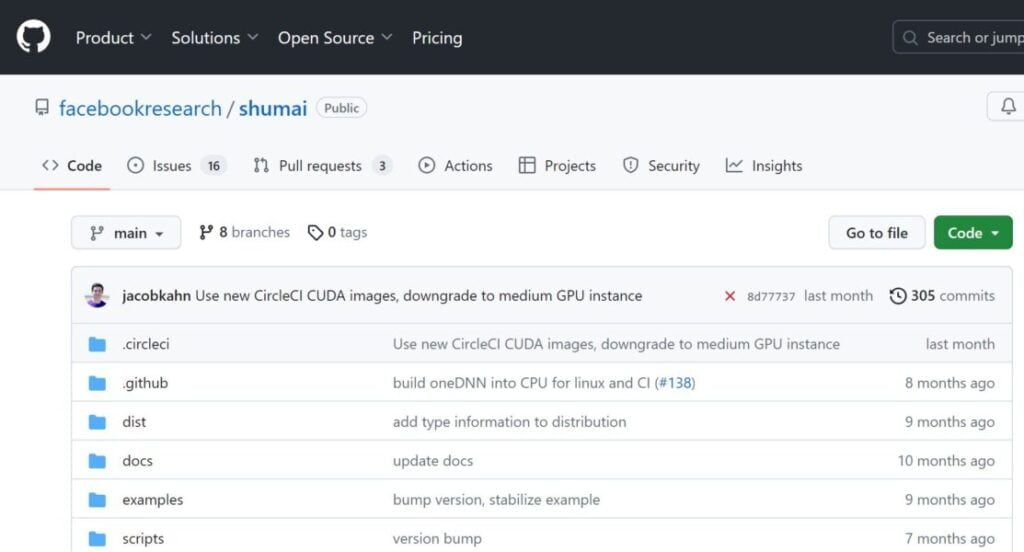
Task: Open the #138 pull request link
Action: click(x=676, y=383)
